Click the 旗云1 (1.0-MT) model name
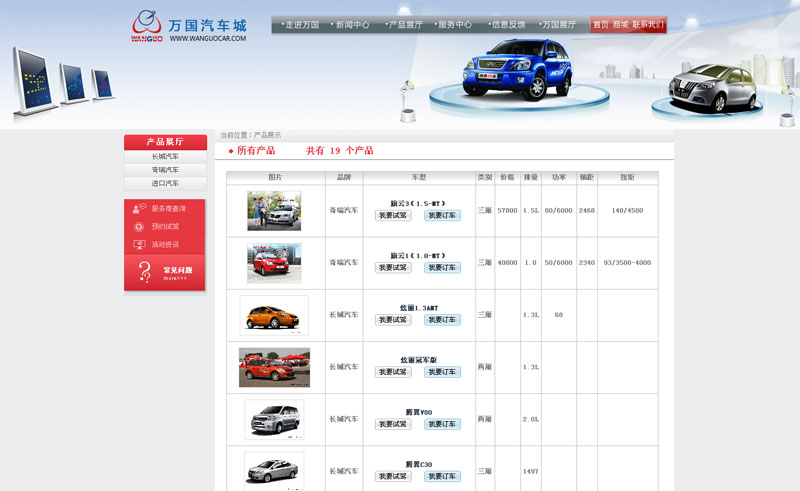Viewport: 800px width, 491px height. [x=418, y=256]
